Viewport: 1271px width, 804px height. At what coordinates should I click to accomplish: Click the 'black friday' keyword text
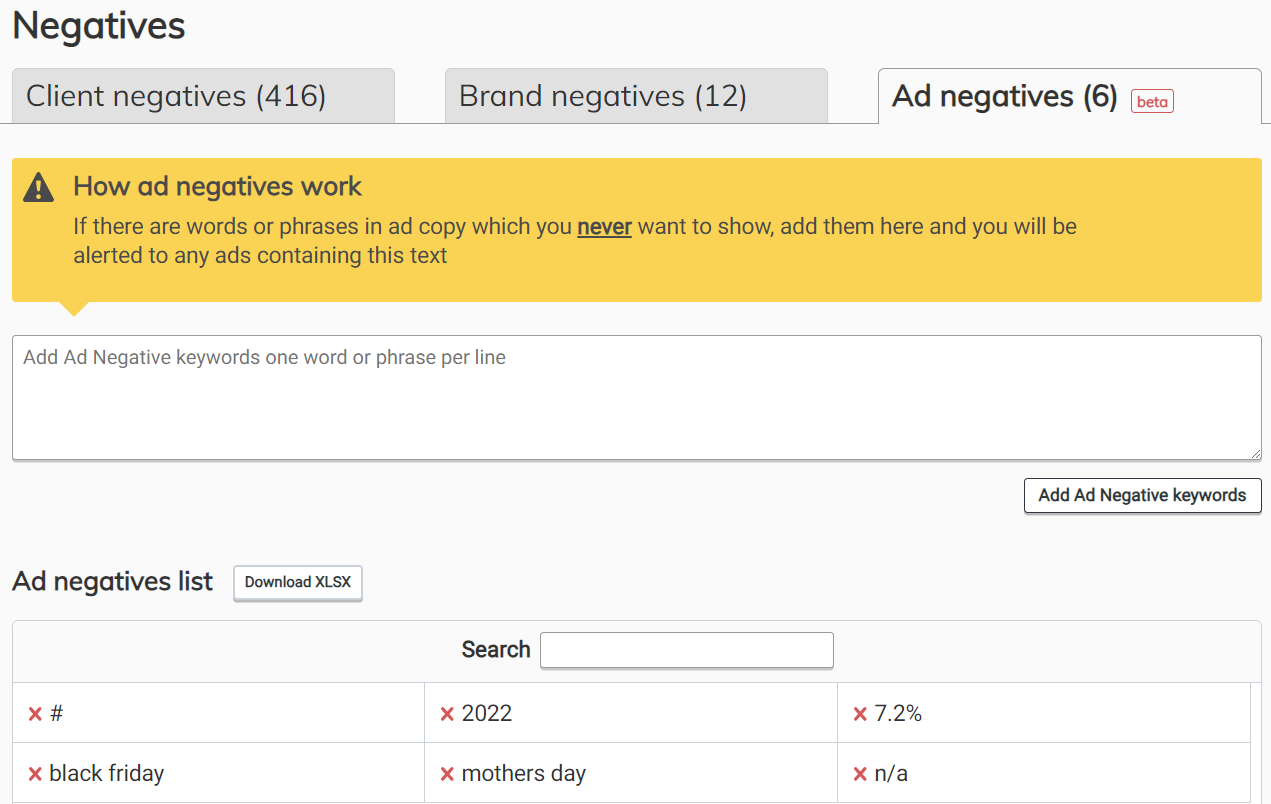[x=106, y=774]
